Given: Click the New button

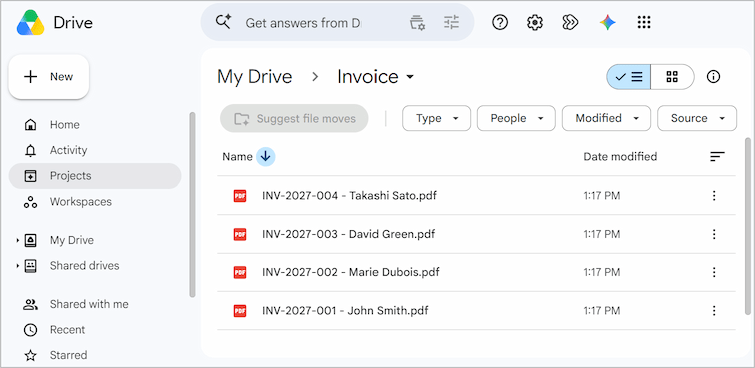Looking at the screenshot, I should tap(49, 77).
